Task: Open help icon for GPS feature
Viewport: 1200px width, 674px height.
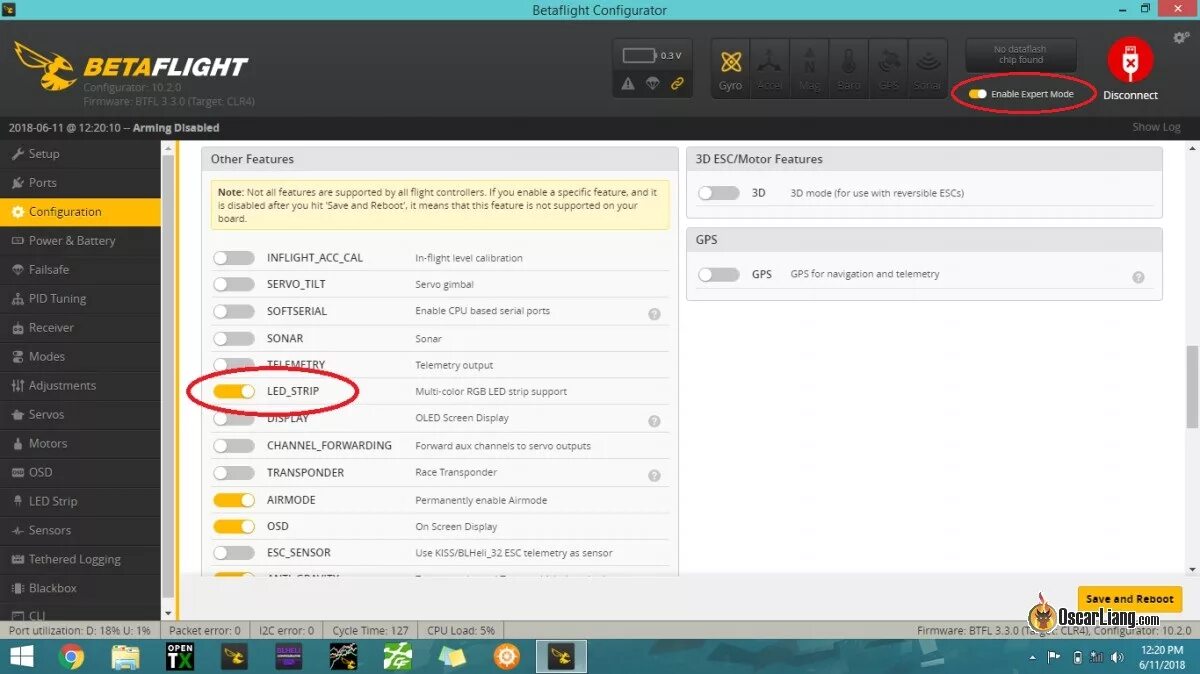Action: (1138, 277)
